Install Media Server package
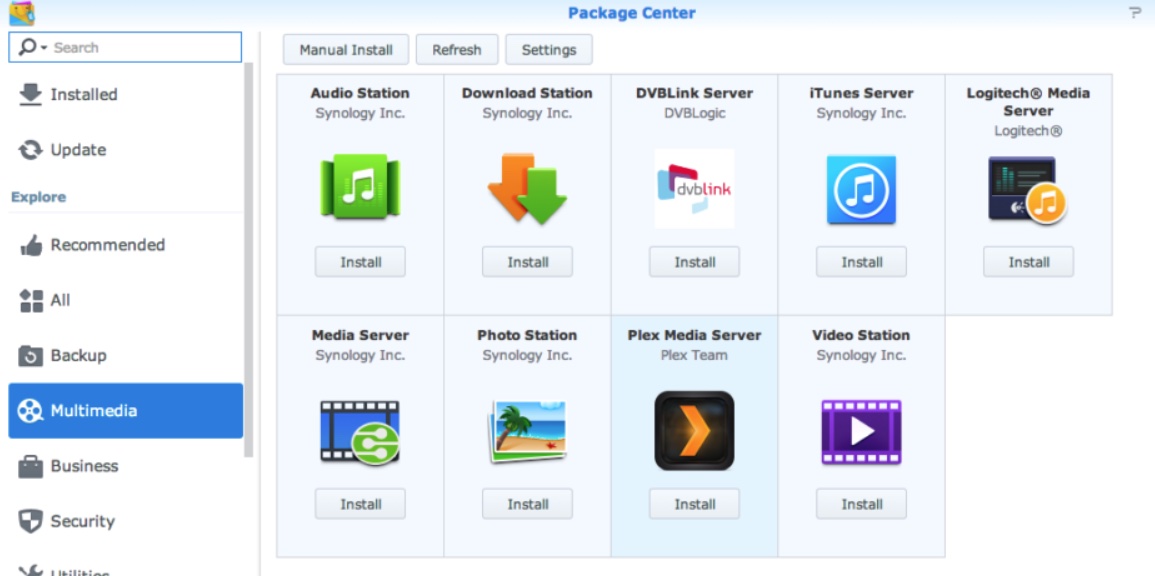Viewport: 1155px width, 576px height. coord(360,504)
